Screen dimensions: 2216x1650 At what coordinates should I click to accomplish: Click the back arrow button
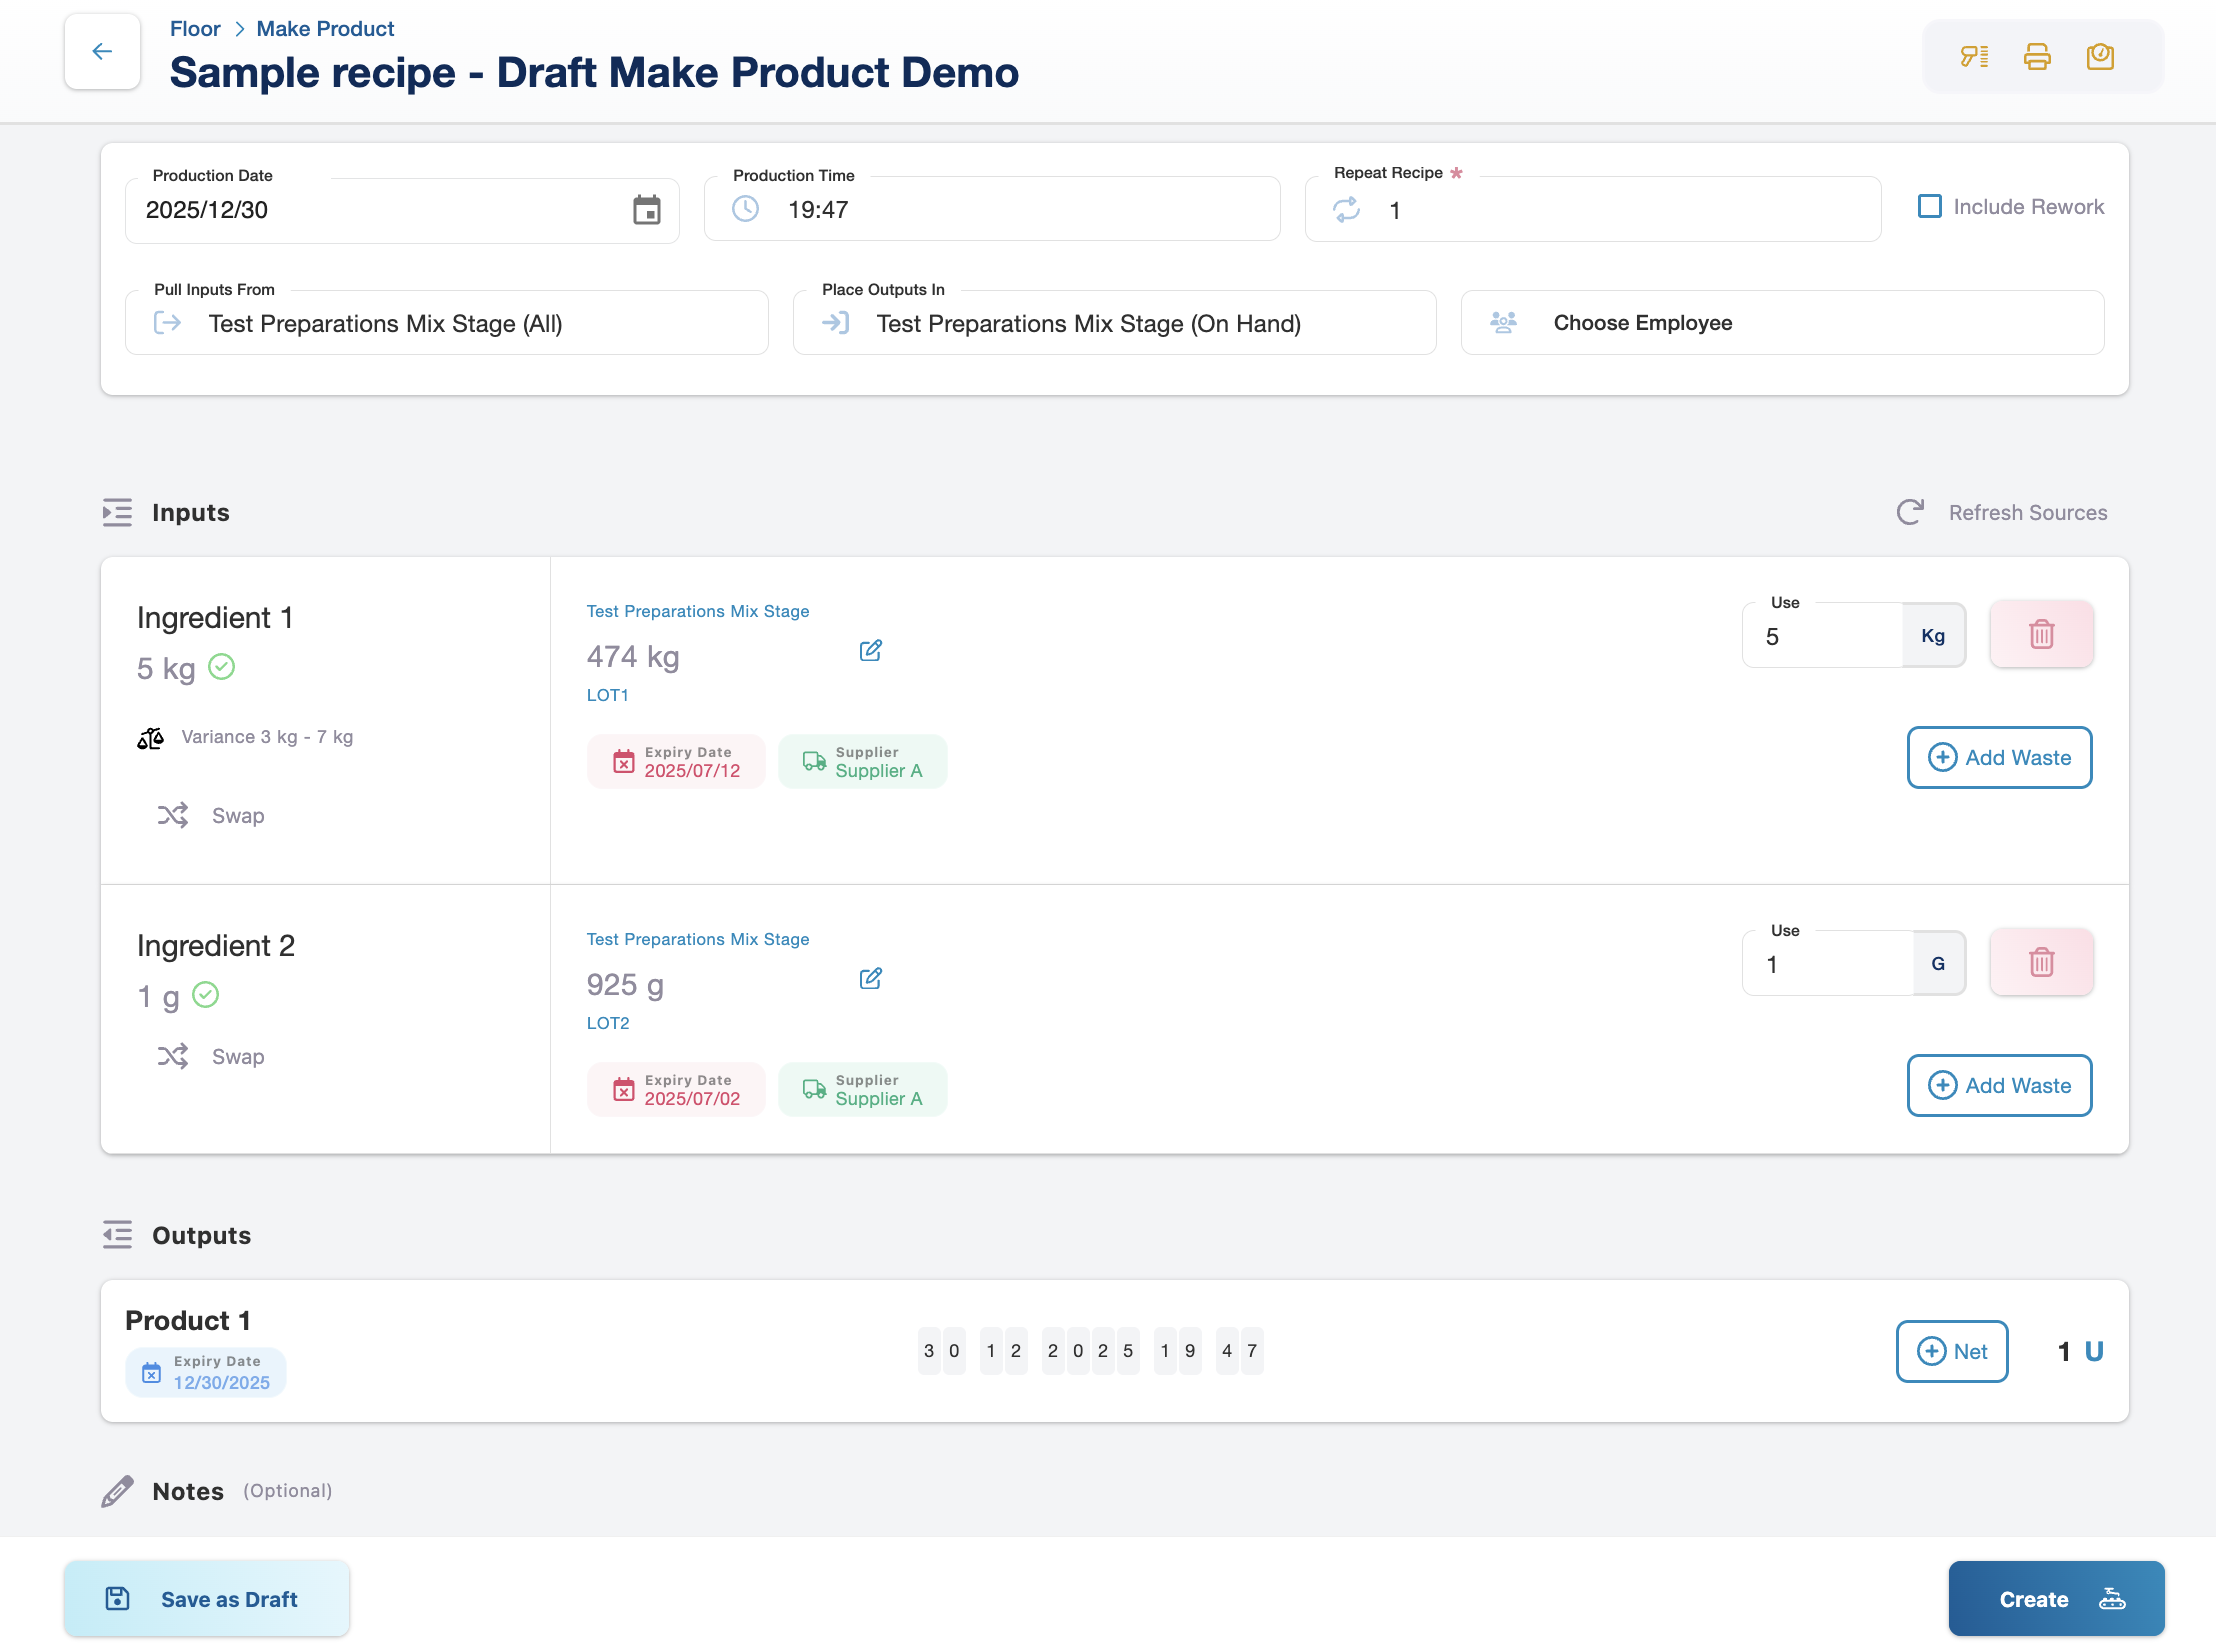click(102, 52)
